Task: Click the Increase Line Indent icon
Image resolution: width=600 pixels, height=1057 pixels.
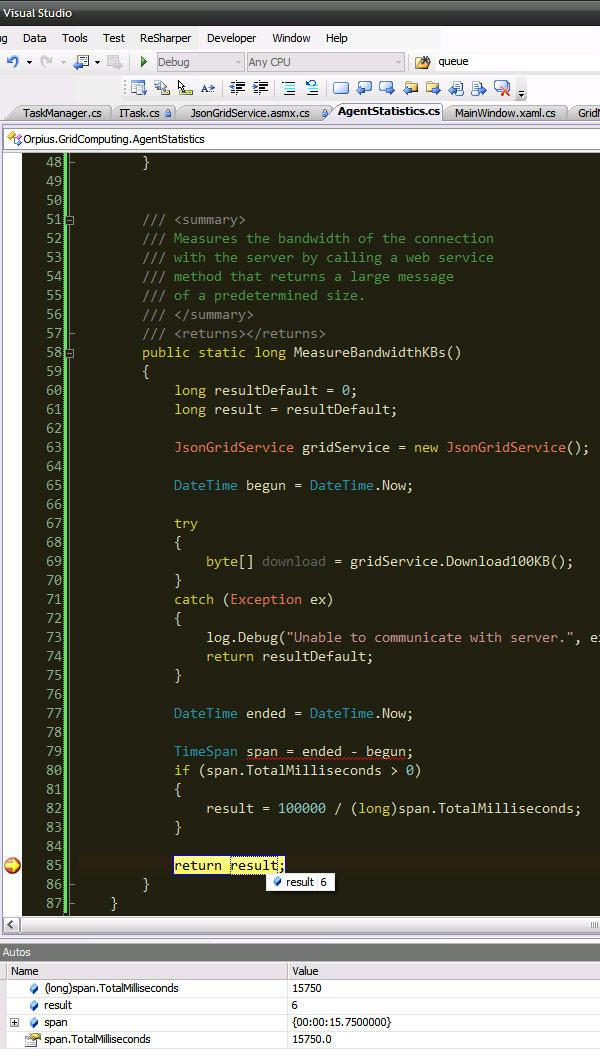Action: 260,88
